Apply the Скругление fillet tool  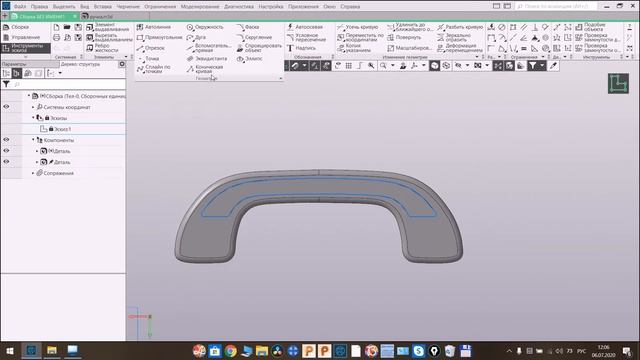(x=254, y=37)
